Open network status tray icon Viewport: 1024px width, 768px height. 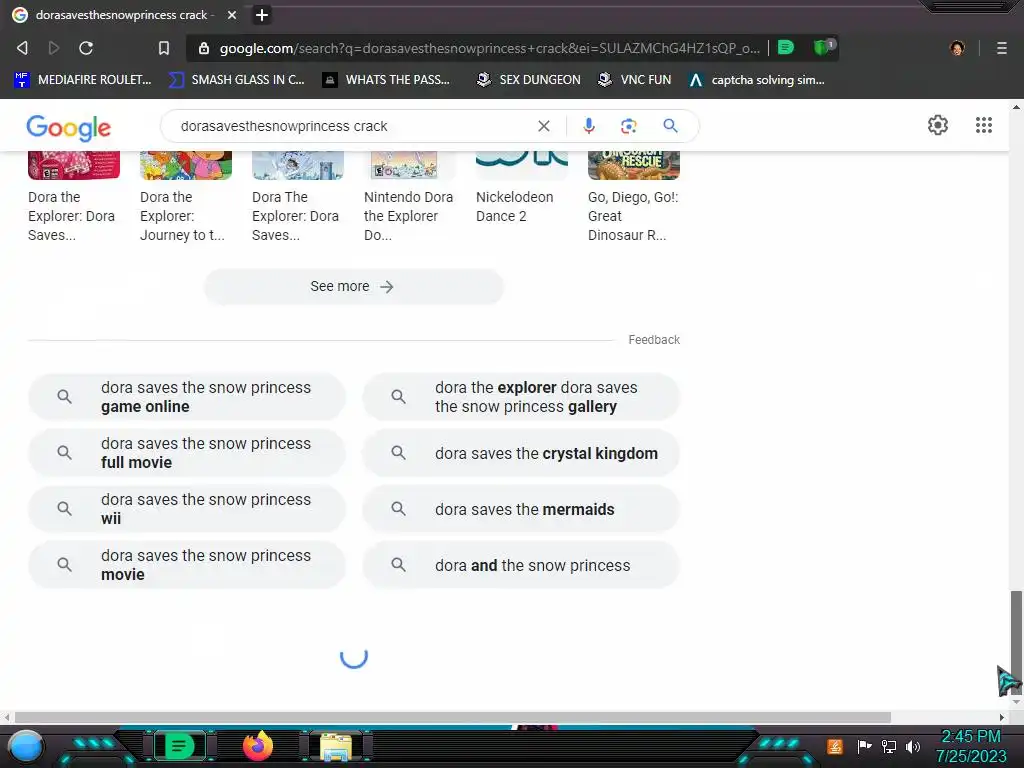pos(889,746)
